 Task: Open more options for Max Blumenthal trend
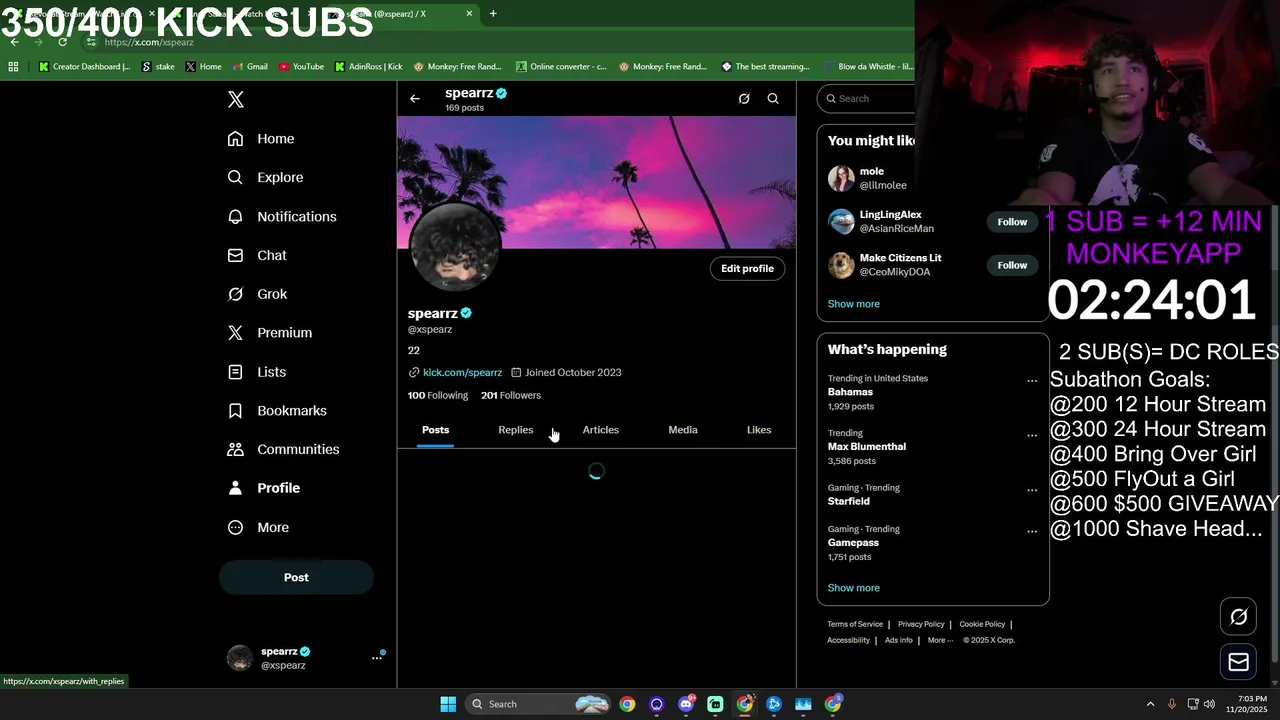pos(1032,435)
